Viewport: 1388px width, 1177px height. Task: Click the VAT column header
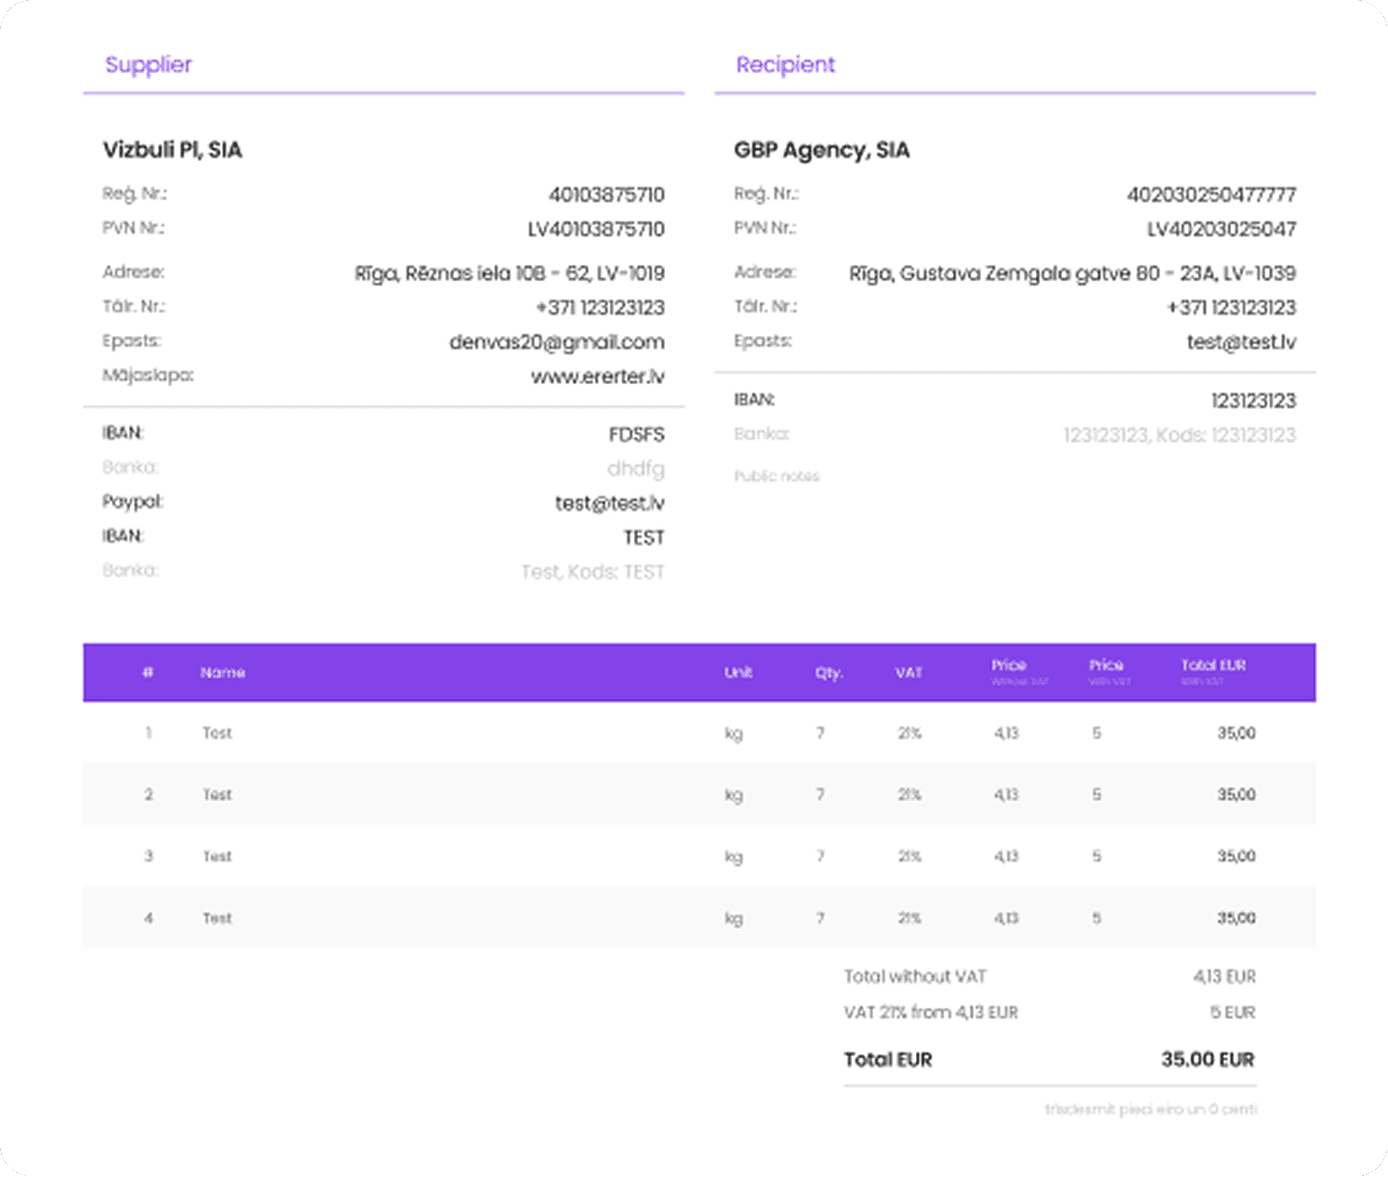coord(908,673)
